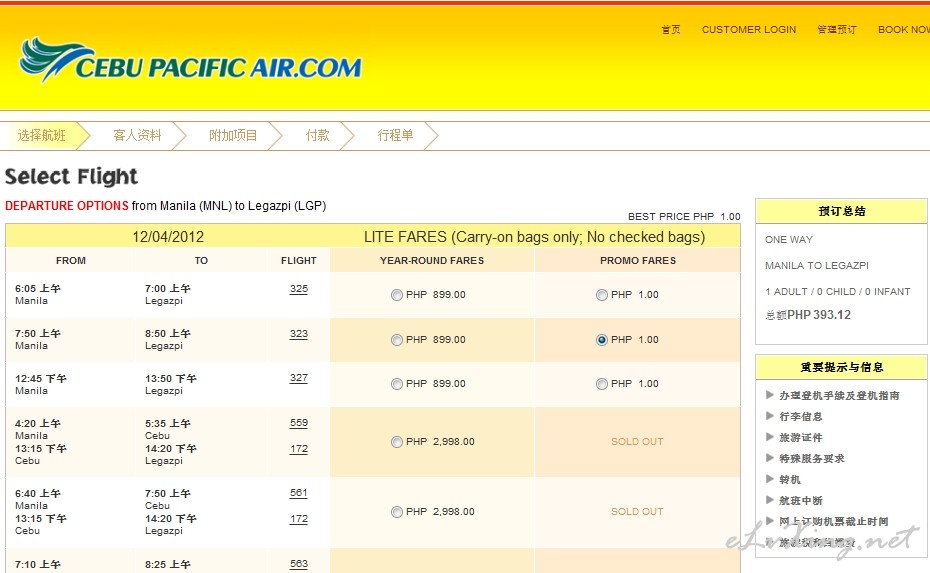Expand 行李信息 baggage info item
The height and width of the screenshot is (573, 930).
click(800, 416)
